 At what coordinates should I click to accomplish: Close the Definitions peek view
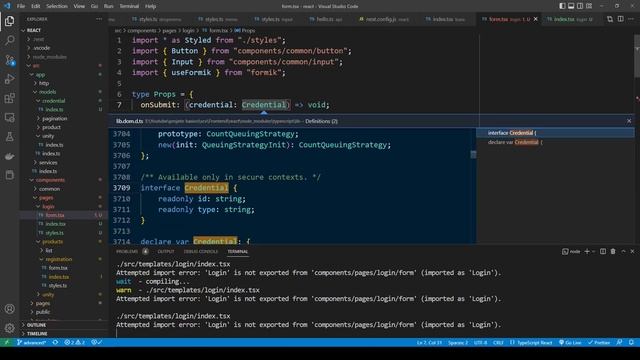tap(629, 121)
